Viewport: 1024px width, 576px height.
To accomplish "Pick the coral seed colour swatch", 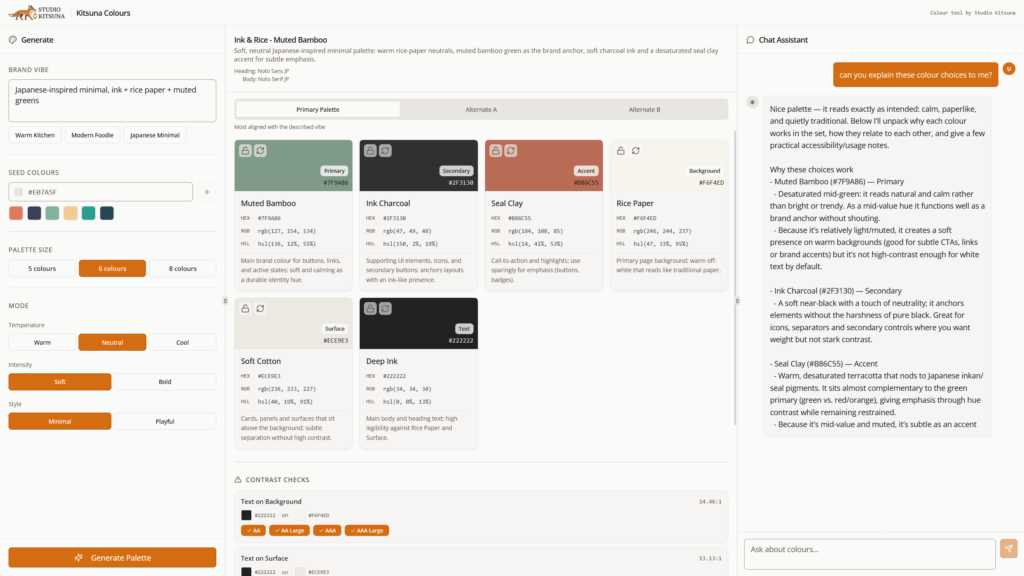I will (16, 213).
